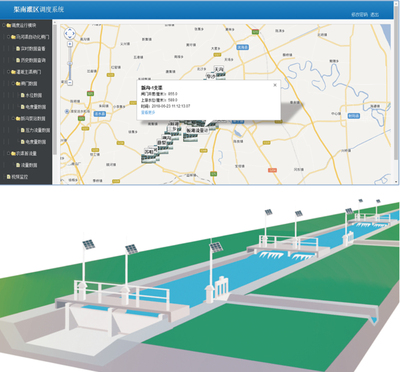The width and height of the screenshot is (400, 372).
Task: Open 历史数据查询 in the sidebar
Action: (33, 60)
